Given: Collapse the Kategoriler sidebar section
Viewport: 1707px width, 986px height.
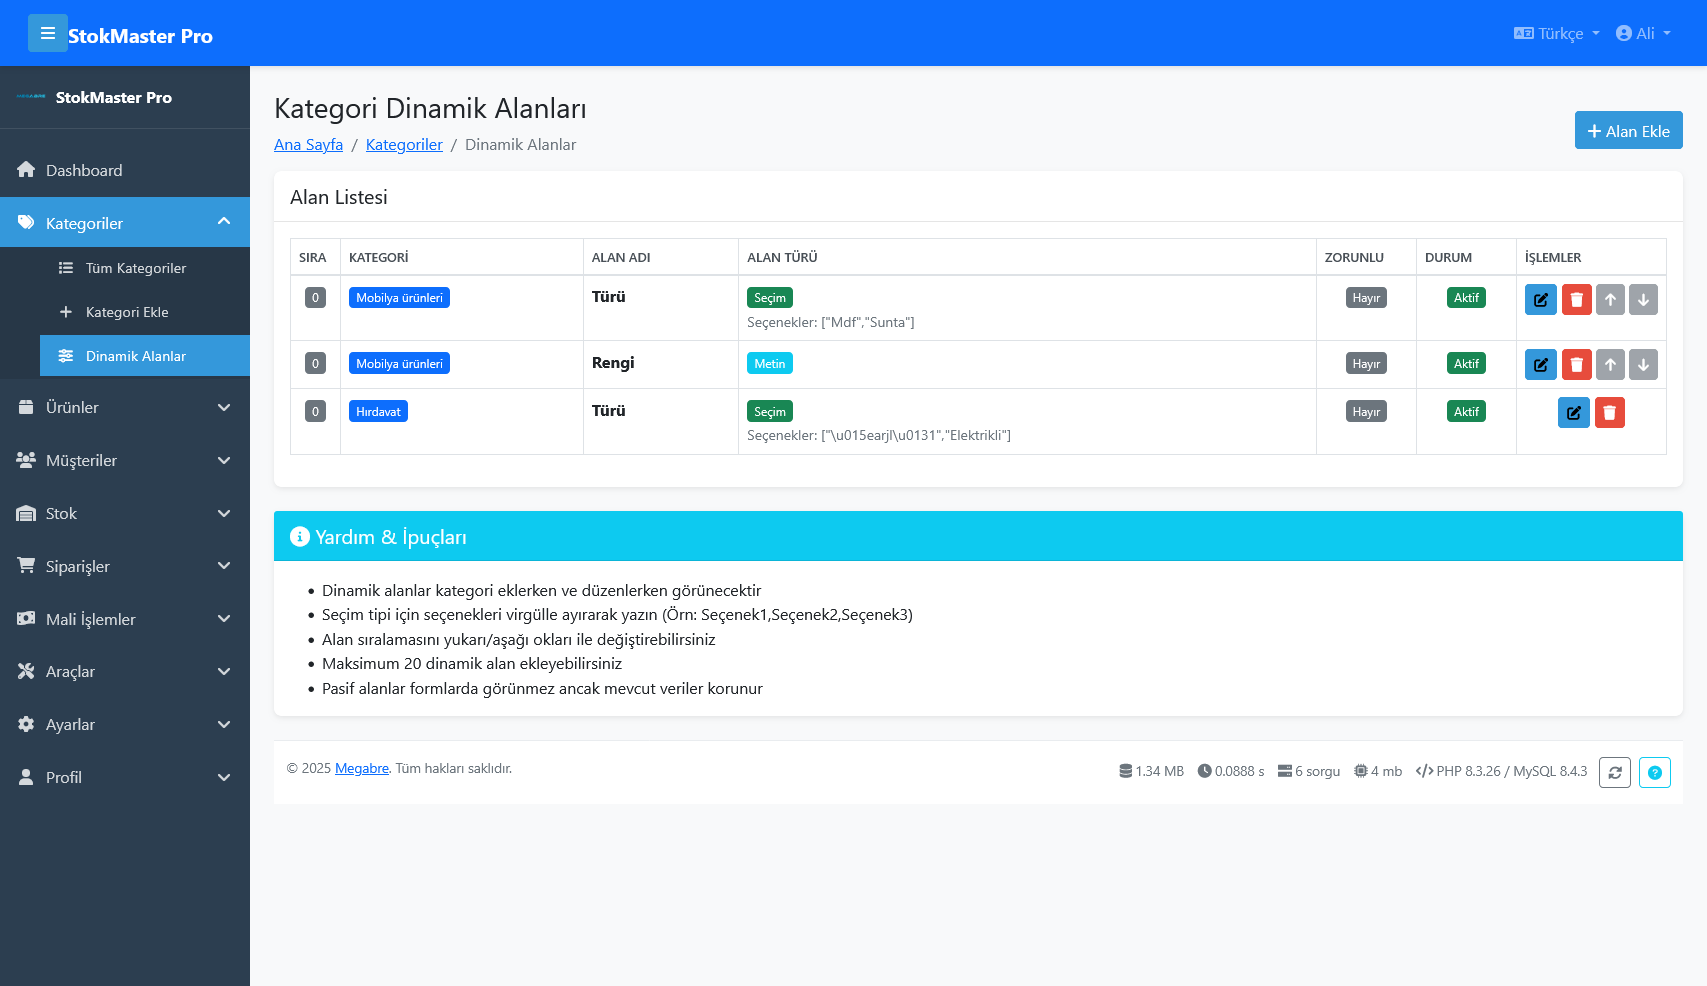Looking at the screenshot, I should (124, 222).
